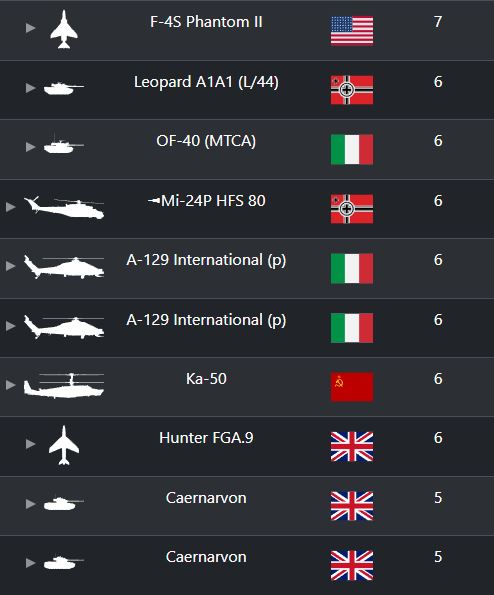Open the Leopard A1A1 (L/44) name link
This screenshot has width=494, height=595.
(206, 82)
